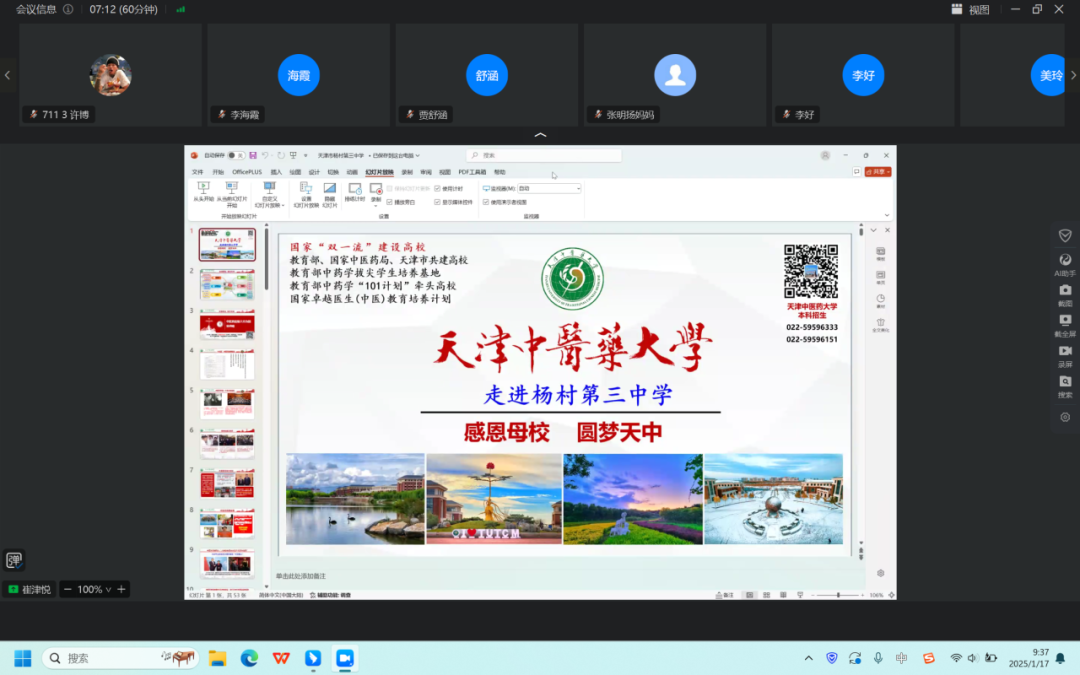Take a screenshot with the 截图 camera icon

(1065, 292)
